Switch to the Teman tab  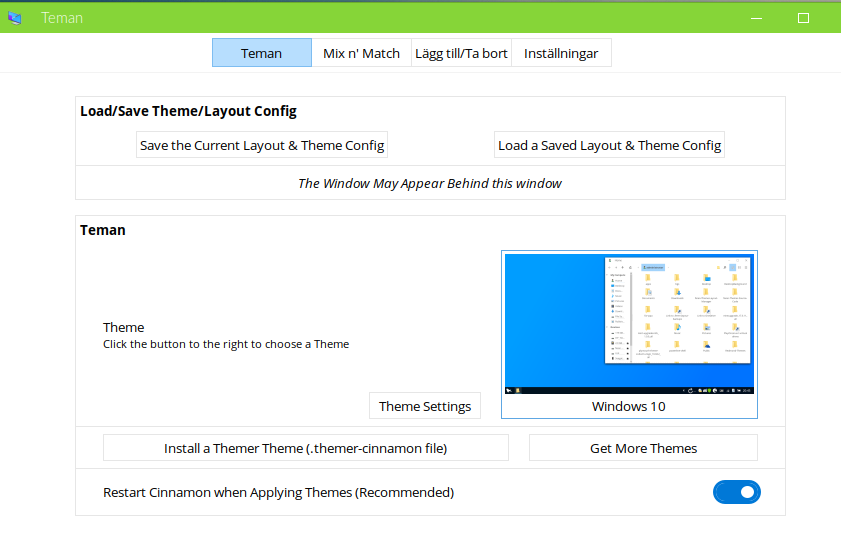[261, 53]
